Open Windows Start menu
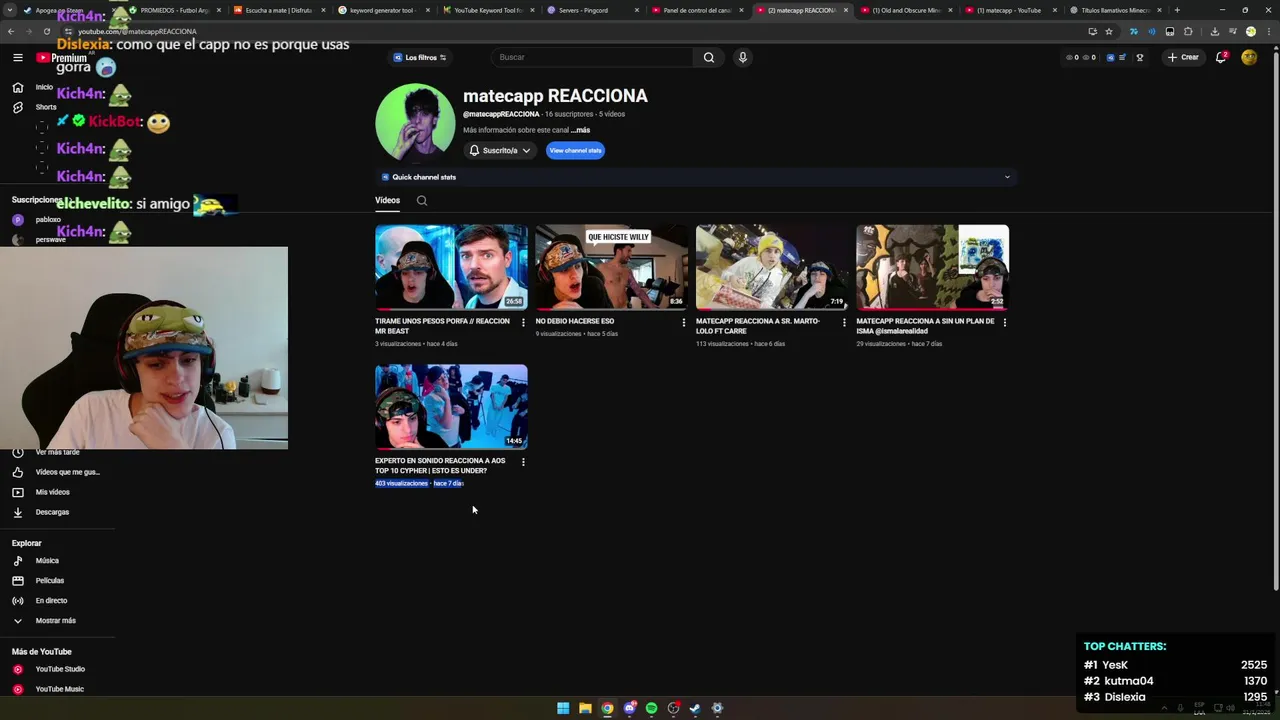1280x720 pixels. pos(563,708)
